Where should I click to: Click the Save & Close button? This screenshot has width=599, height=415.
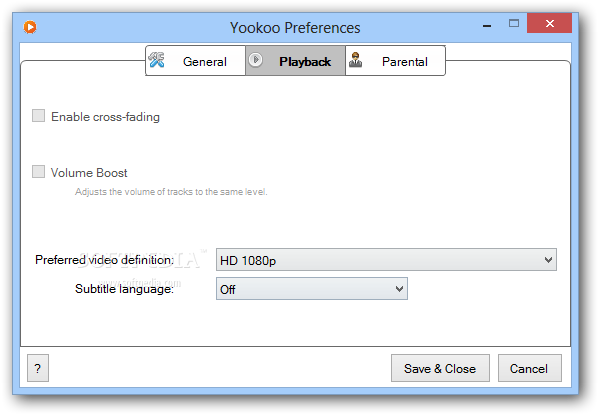click(x=440, y=368)
